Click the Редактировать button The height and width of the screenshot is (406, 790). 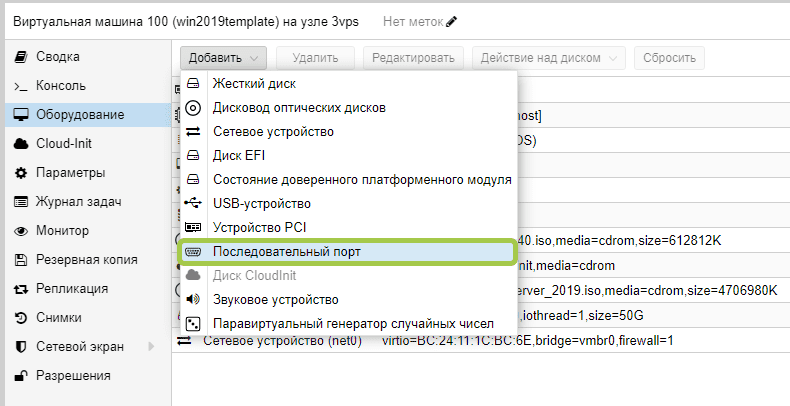(413, 58)
